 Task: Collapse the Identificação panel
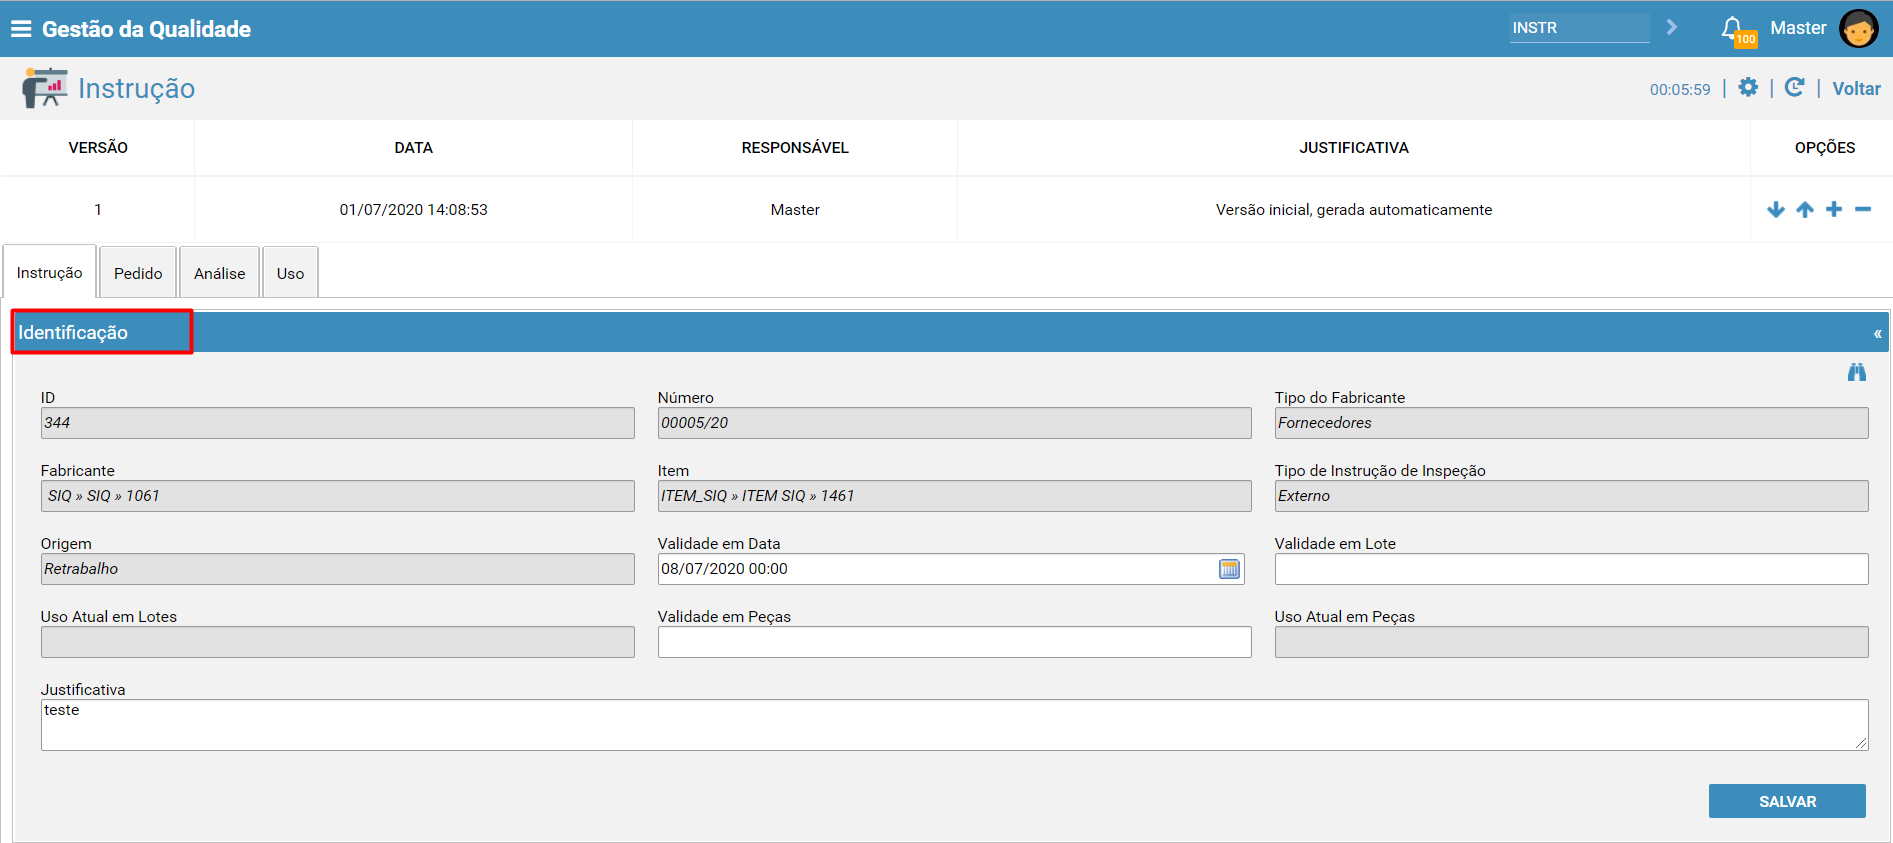coord(1877,333)
